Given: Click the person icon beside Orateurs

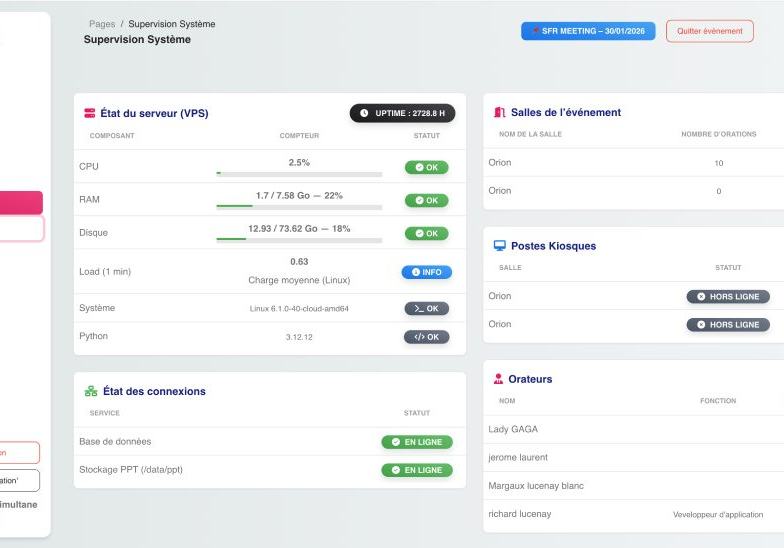Looking at the screenshot, I should point(498,380).
